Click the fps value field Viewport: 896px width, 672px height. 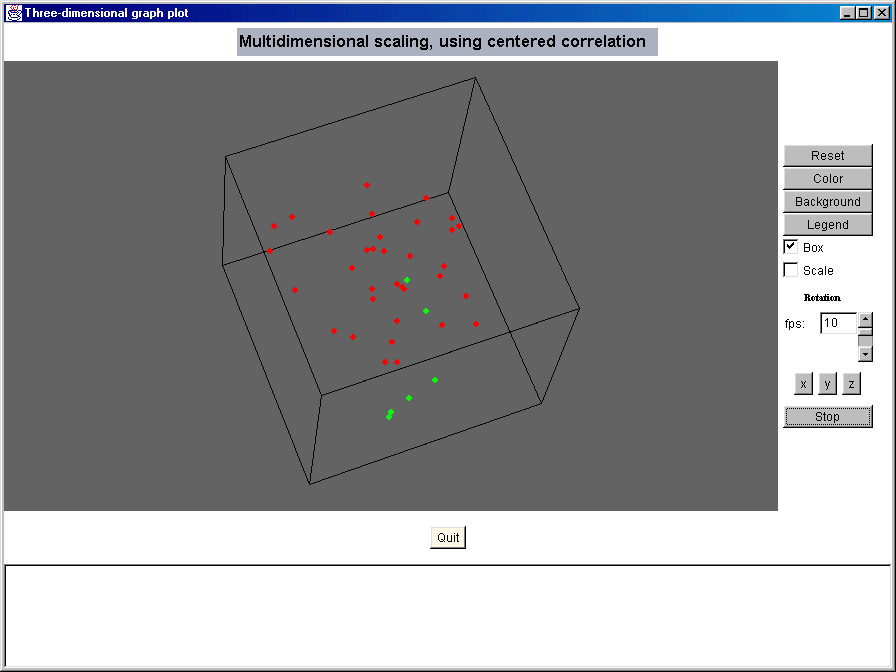838,323
